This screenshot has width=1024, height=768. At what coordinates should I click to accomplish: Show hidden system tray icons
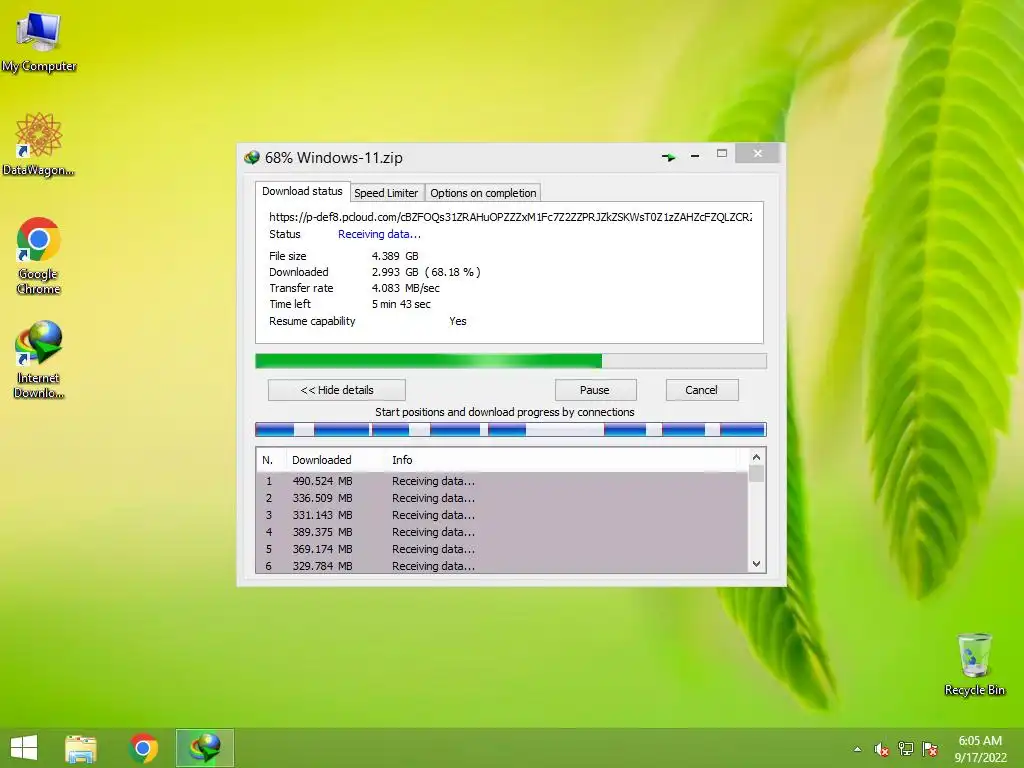pos(857,749)
